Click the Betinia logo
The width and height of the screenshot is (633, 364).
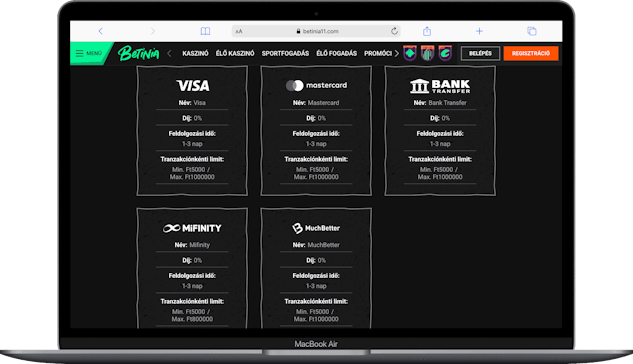pyautogui.click(x=138, y=53)
